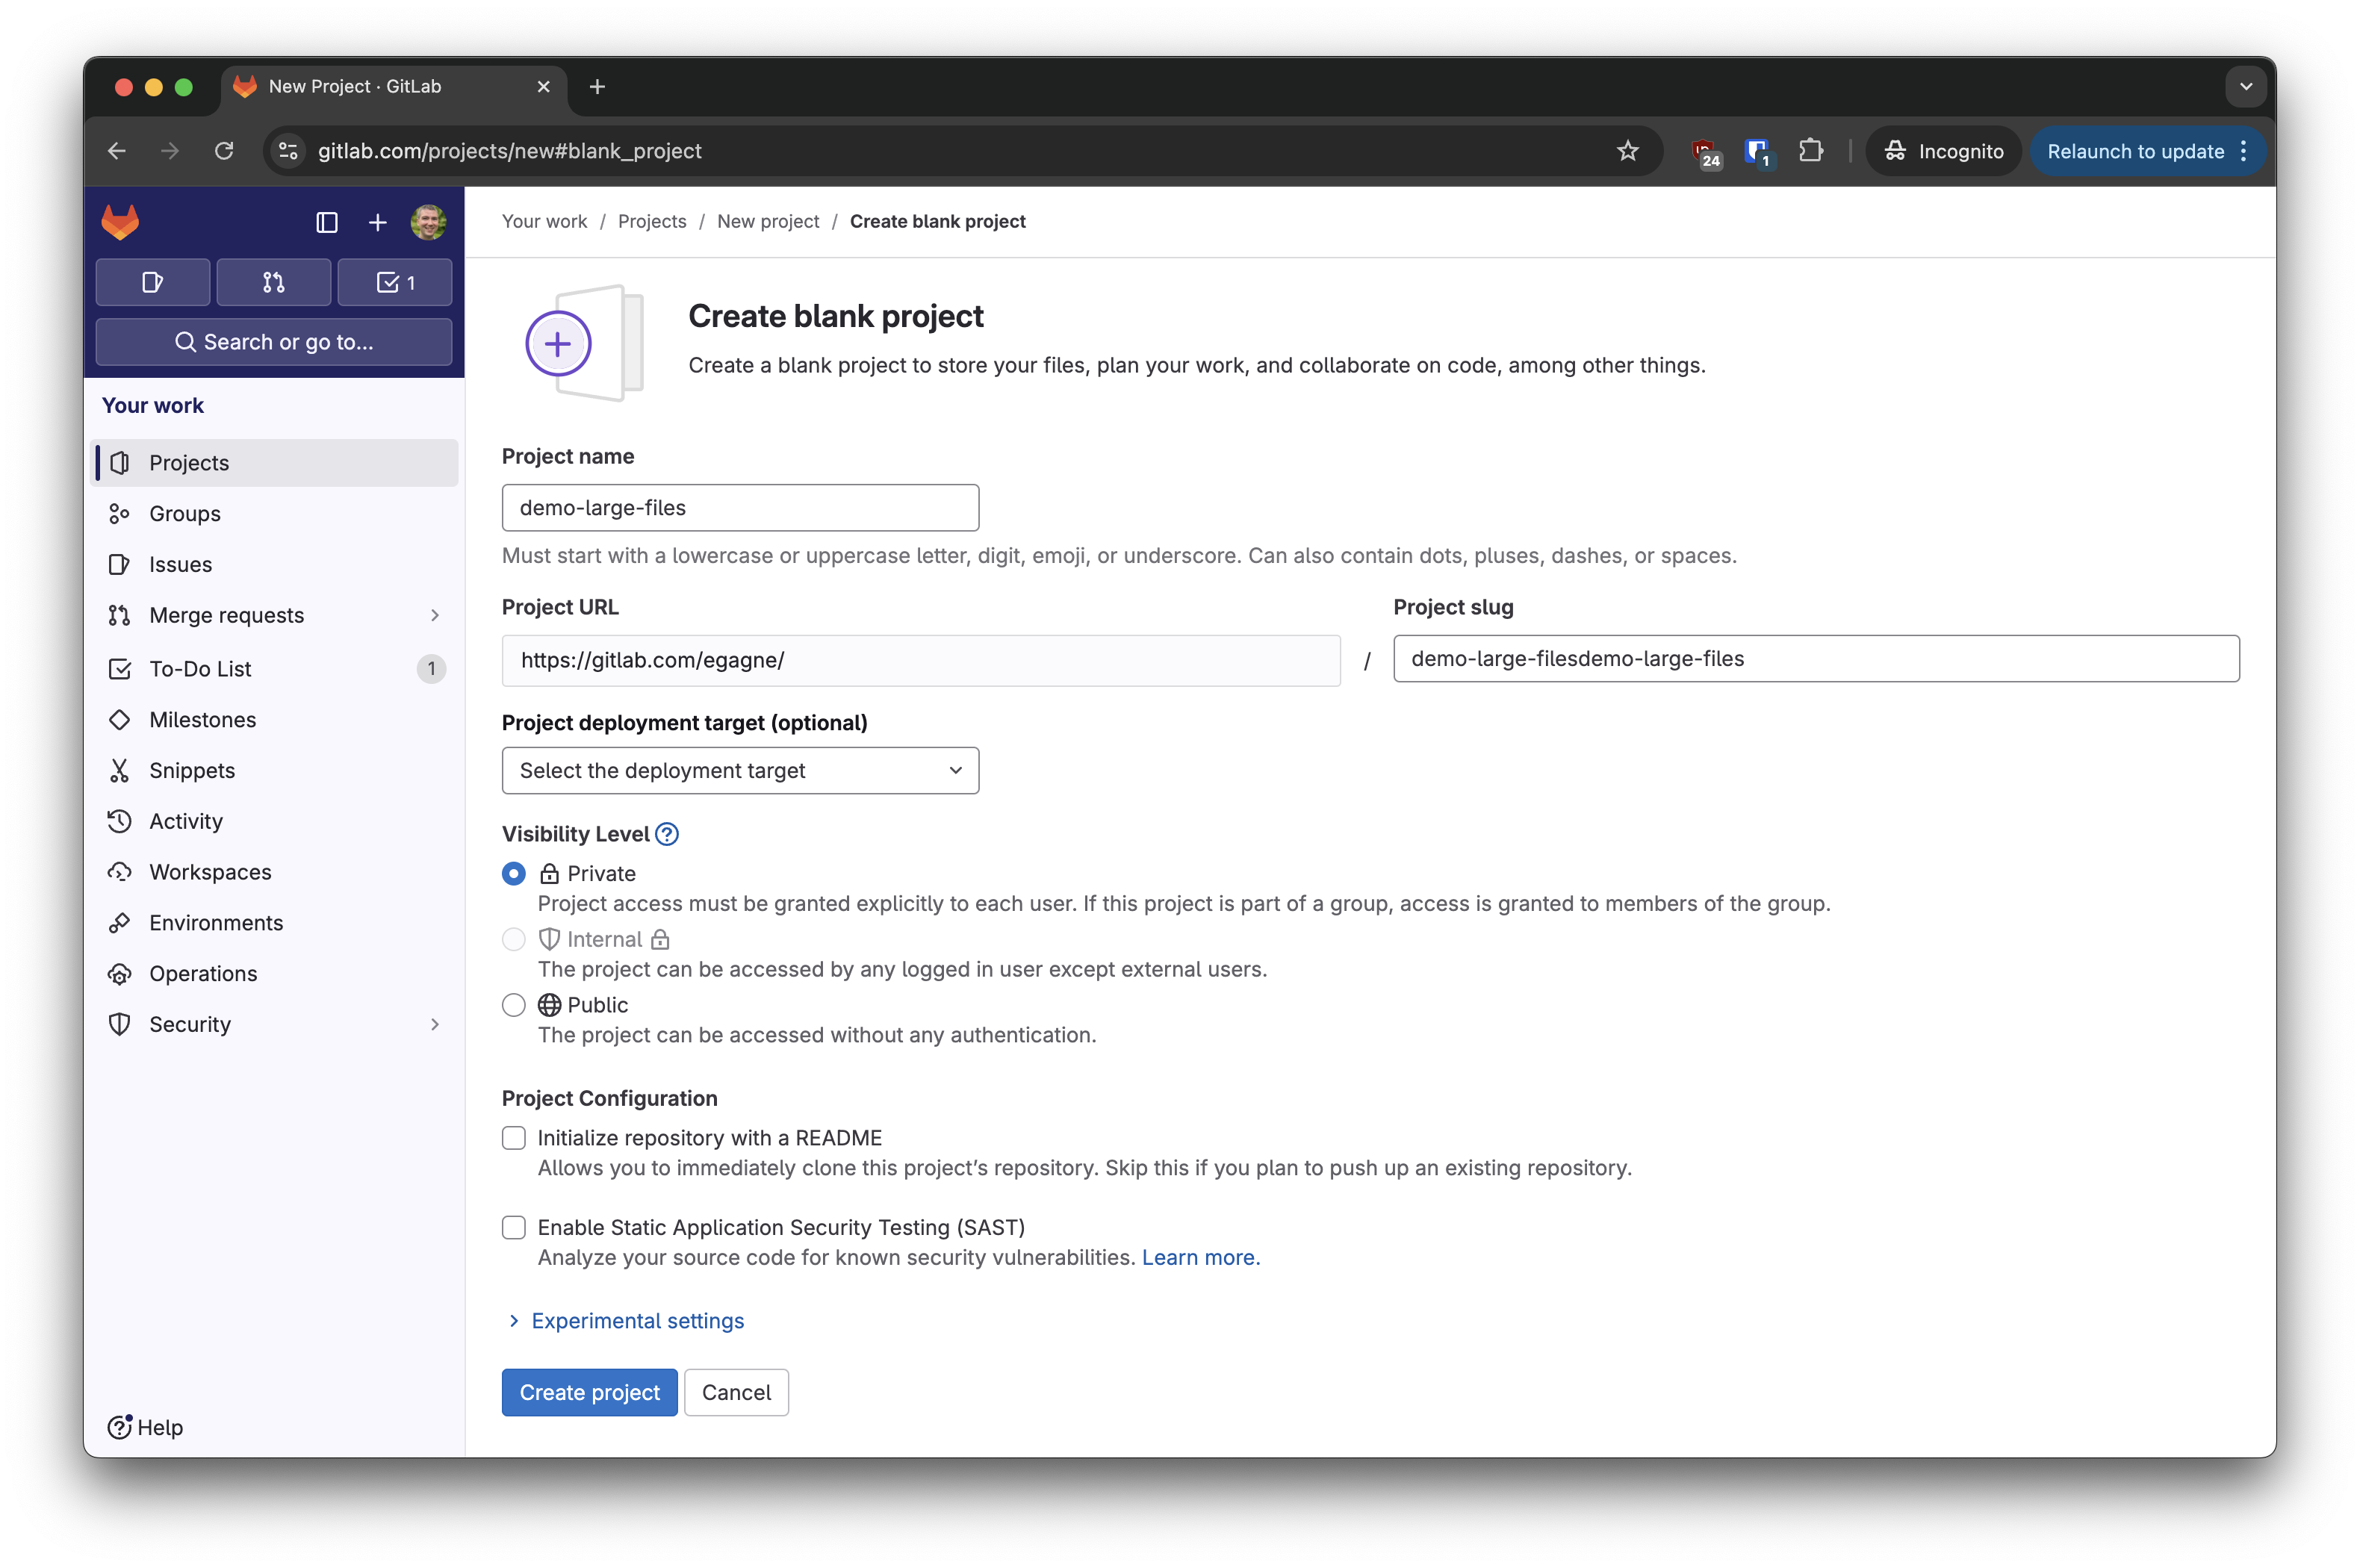Click the Create project button

click(589, 1391)
